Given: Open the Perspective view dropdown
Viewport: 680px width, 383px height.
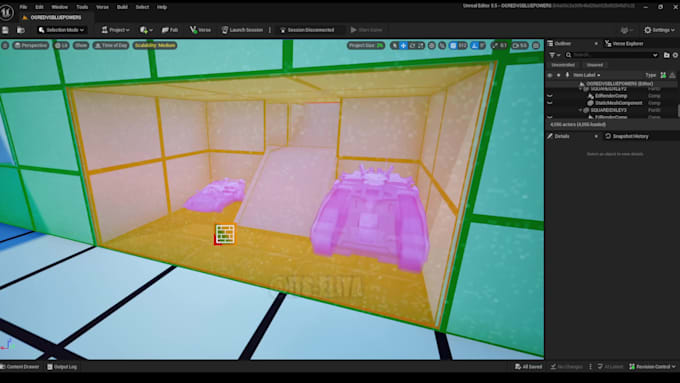Looking at the screenshot, I should (31, 45).
